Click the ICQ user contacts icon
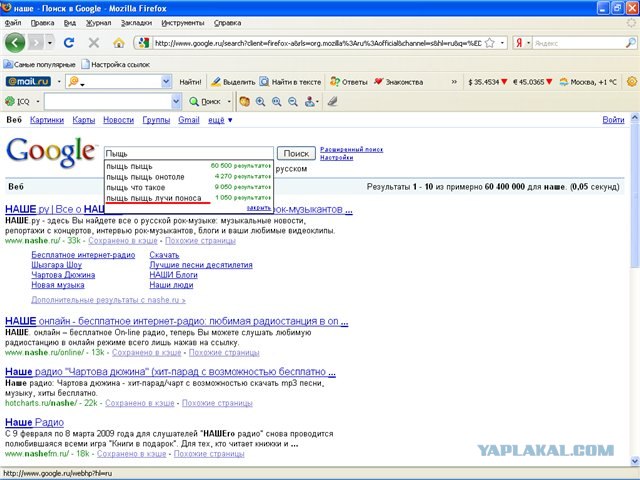640x480 pixels. tap(310, 102)
